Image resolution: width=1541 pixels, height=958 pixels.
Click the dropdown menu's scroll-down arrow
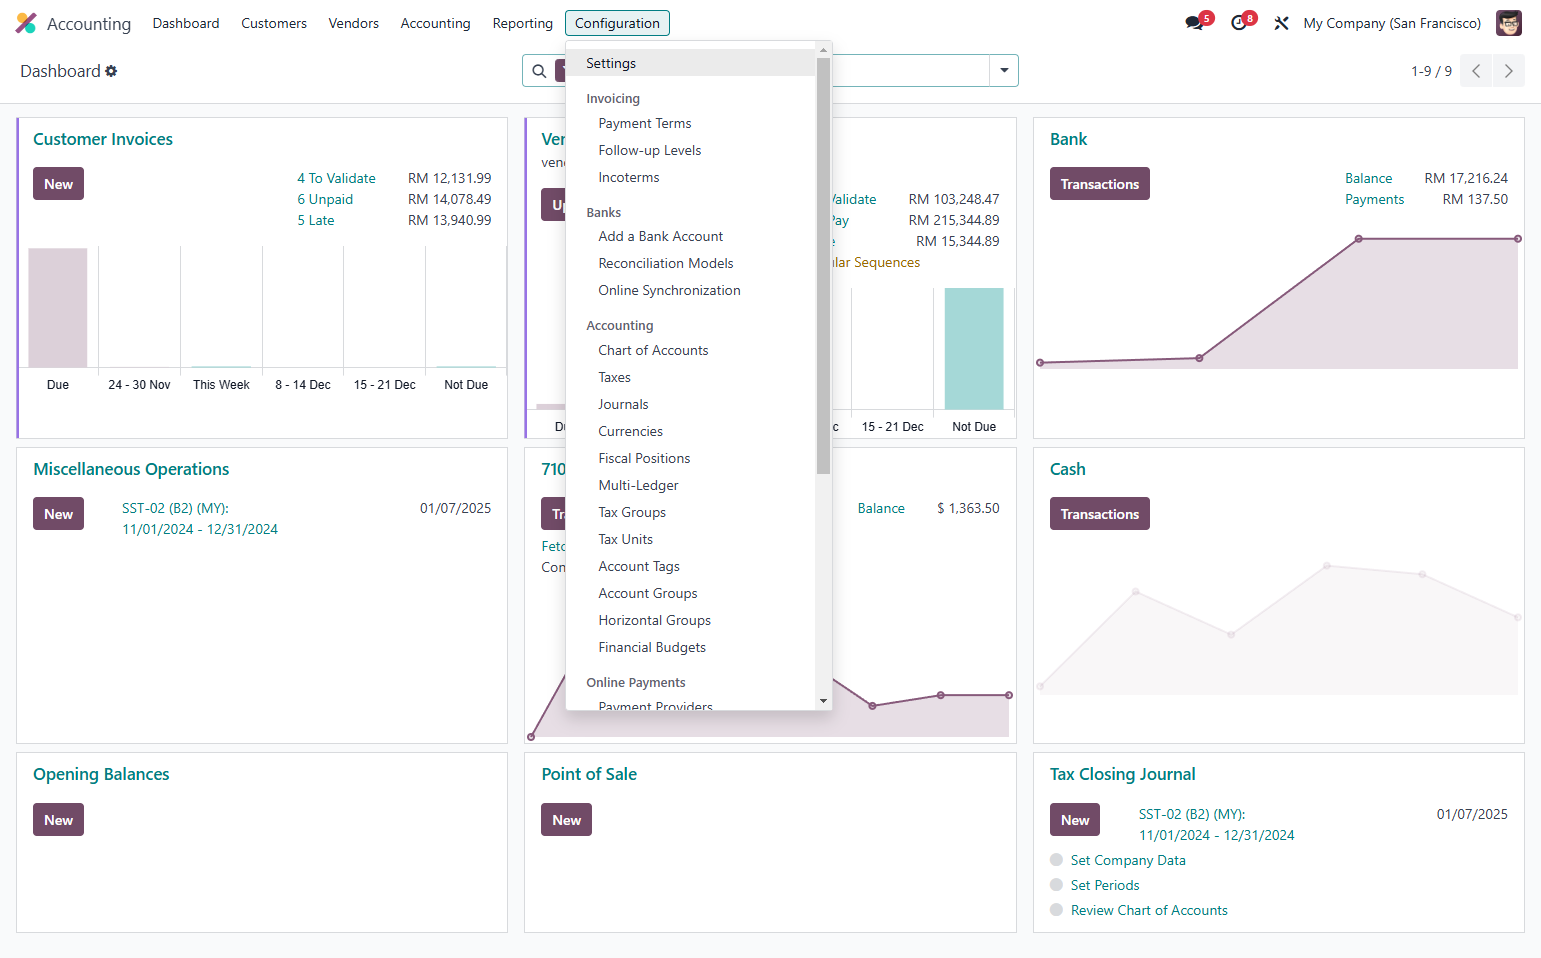pyautogui.click(x=824, y=701)
